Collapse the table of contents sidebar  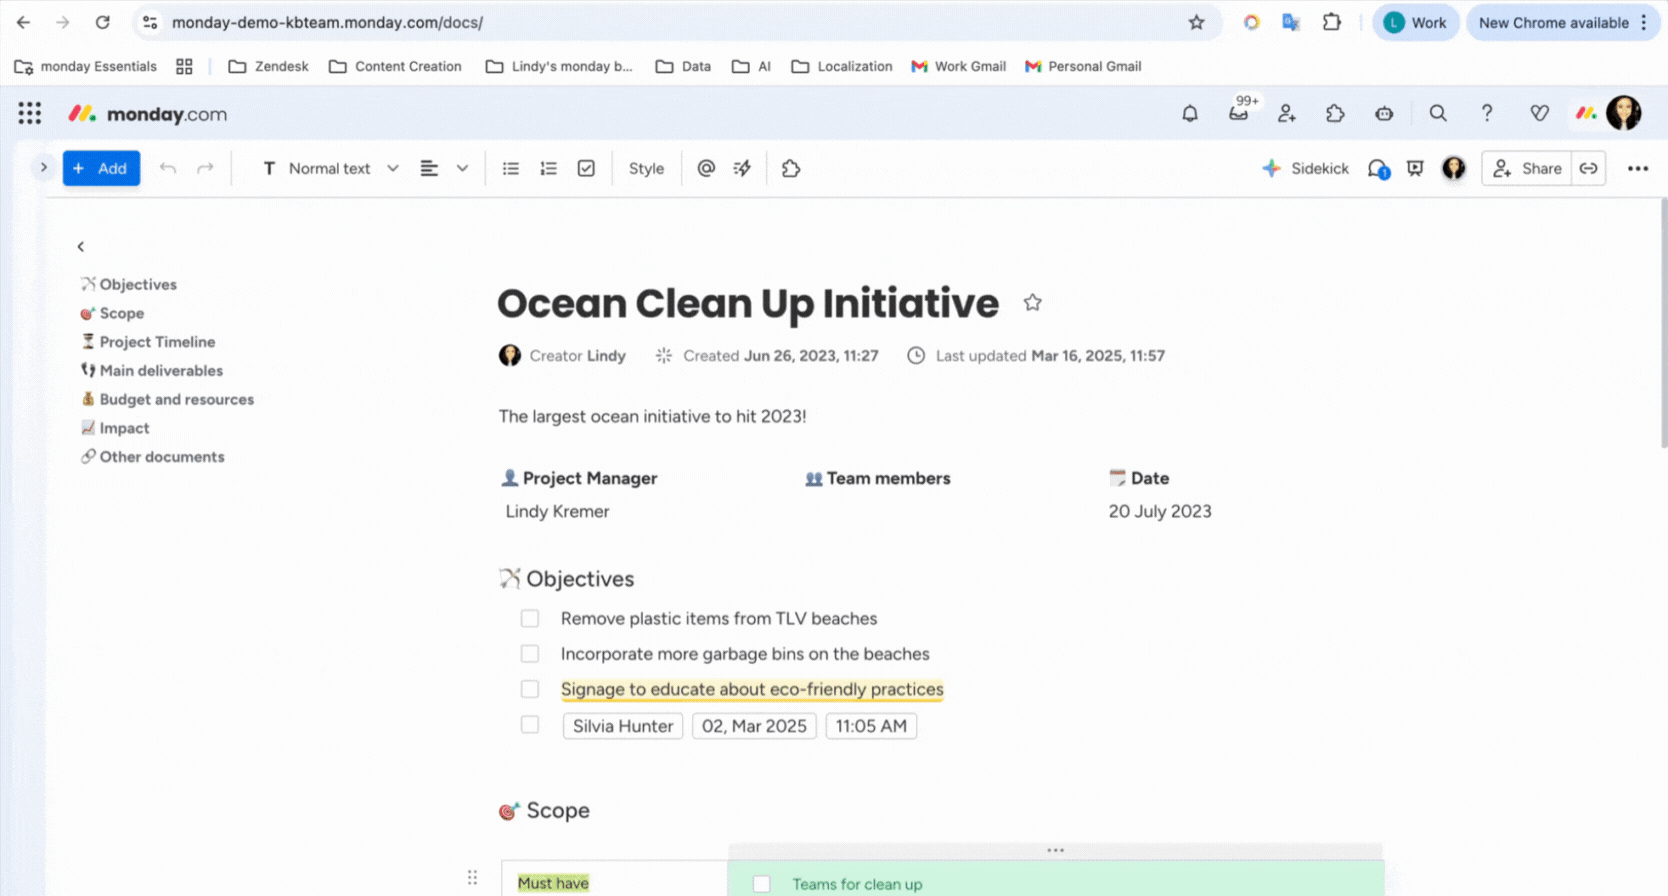tap(81, 246)
